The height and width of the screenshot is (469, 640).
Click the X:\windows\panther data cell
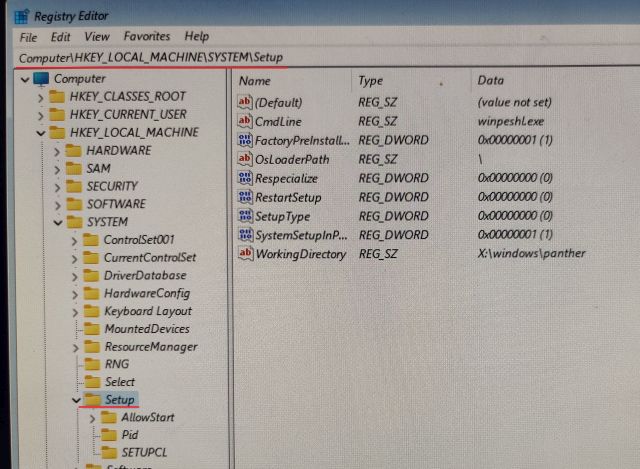(531, 253)
